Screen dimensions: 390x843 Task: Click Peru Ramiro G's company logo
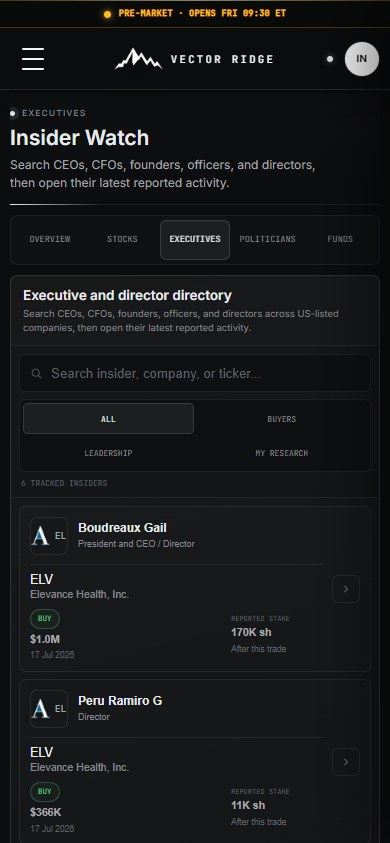49,709
